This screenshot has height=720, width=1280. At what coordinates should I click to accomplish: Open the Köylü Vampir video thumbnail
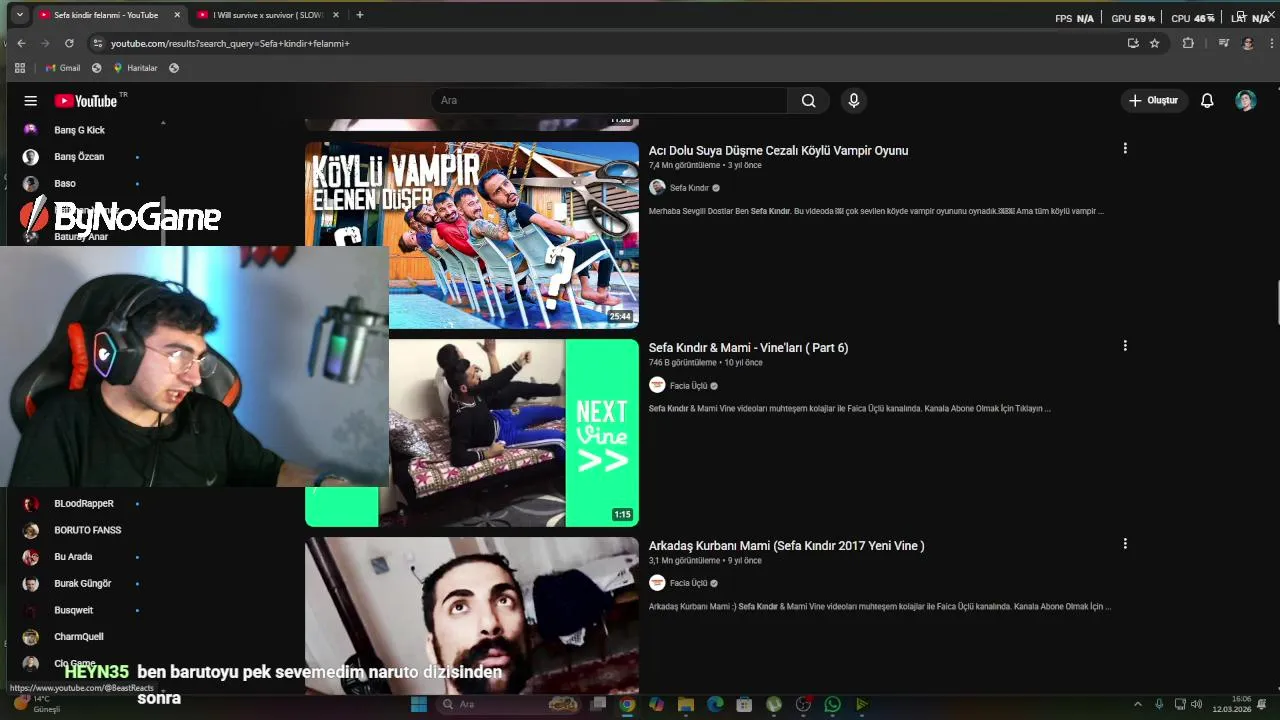click(x=472, y=235)
